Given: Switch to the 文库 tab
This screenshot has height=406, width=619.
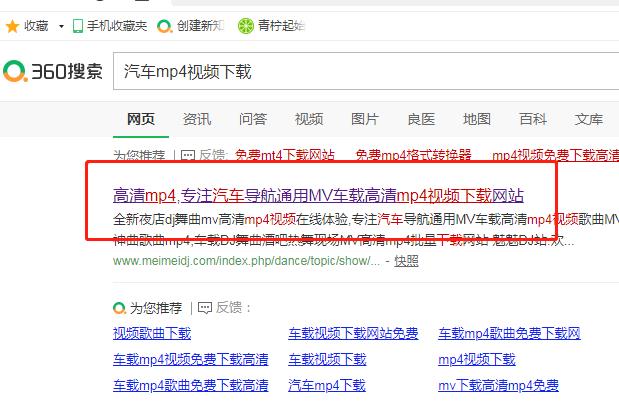Looking at the screenshot, I should point(589,119).
